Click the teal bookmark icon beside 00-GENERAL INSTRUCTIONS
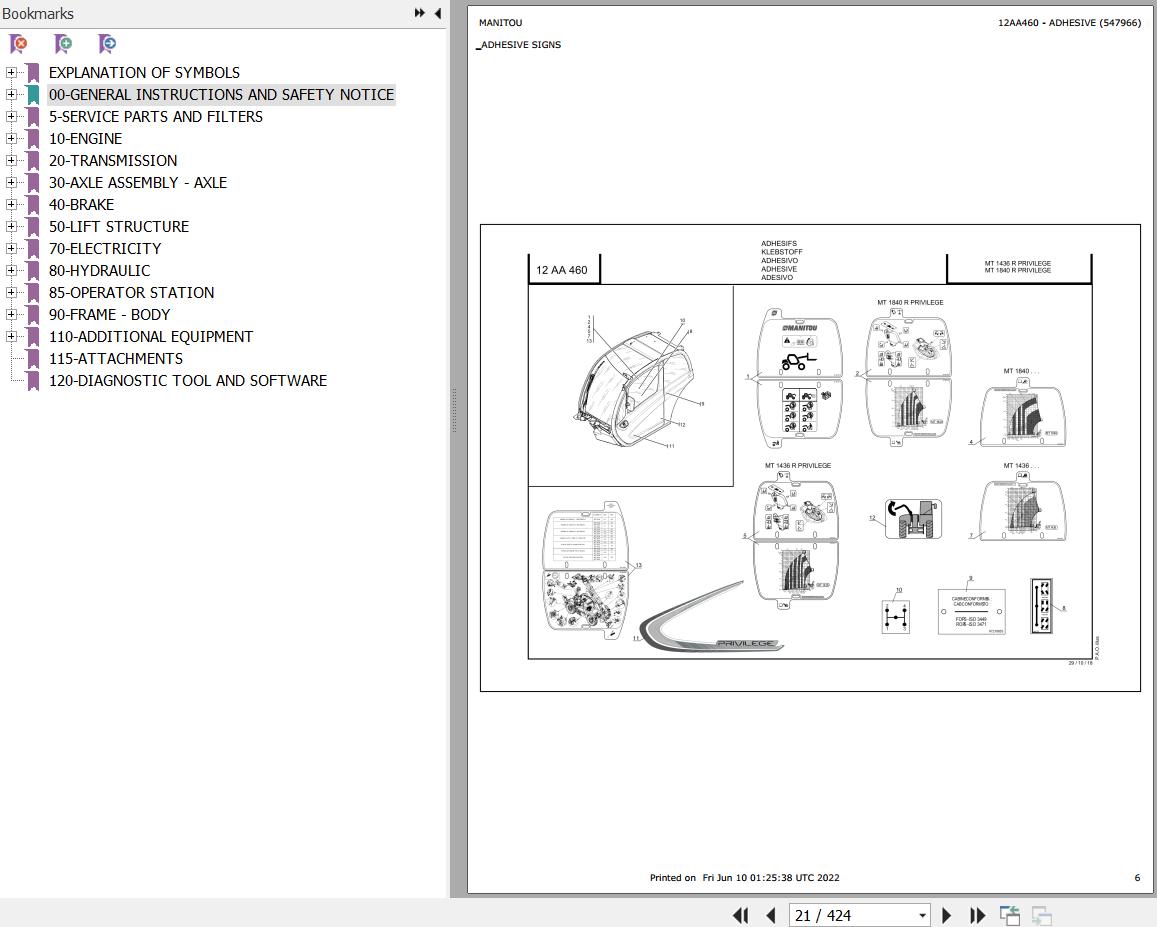1157x927 pixels. 32,94
